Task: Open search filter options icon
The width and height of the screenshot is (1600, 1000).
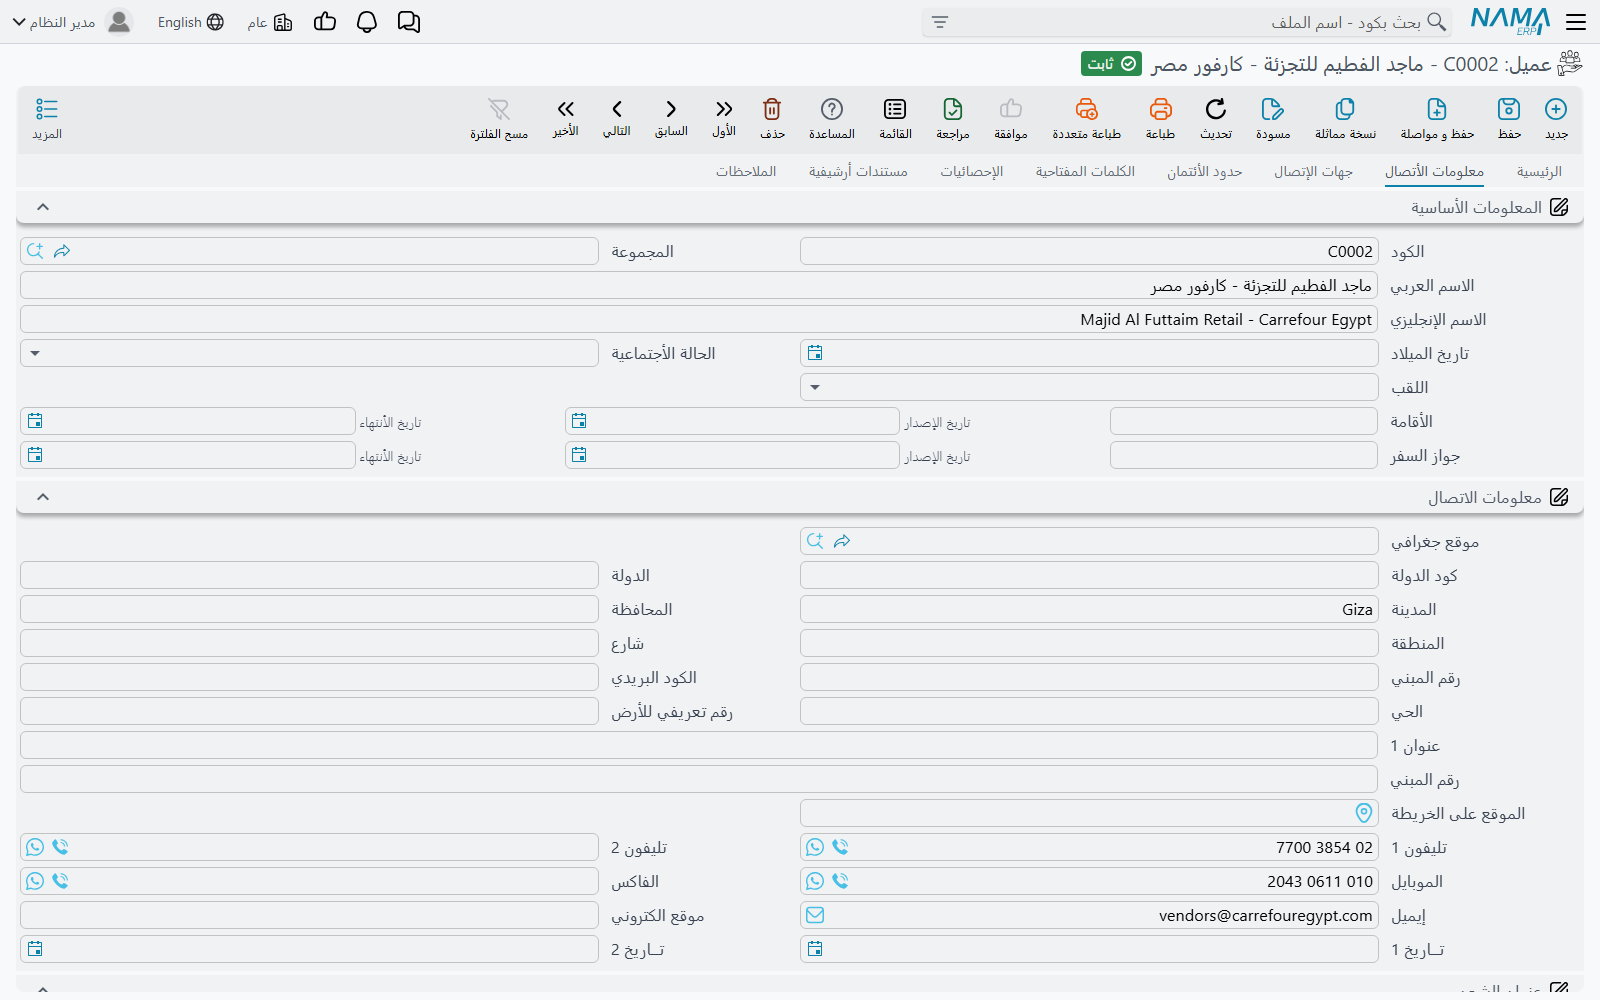Action: click(940, 22)
